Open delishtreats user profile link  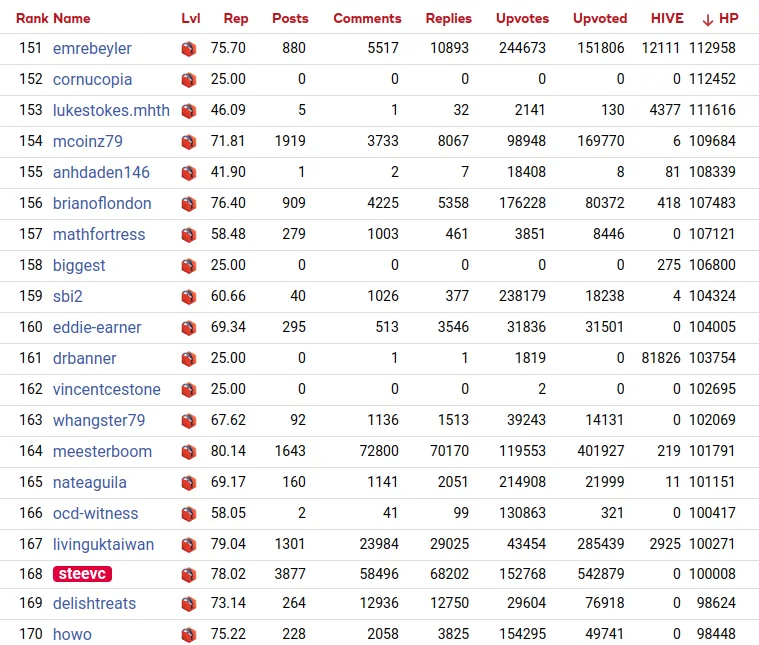94,603
